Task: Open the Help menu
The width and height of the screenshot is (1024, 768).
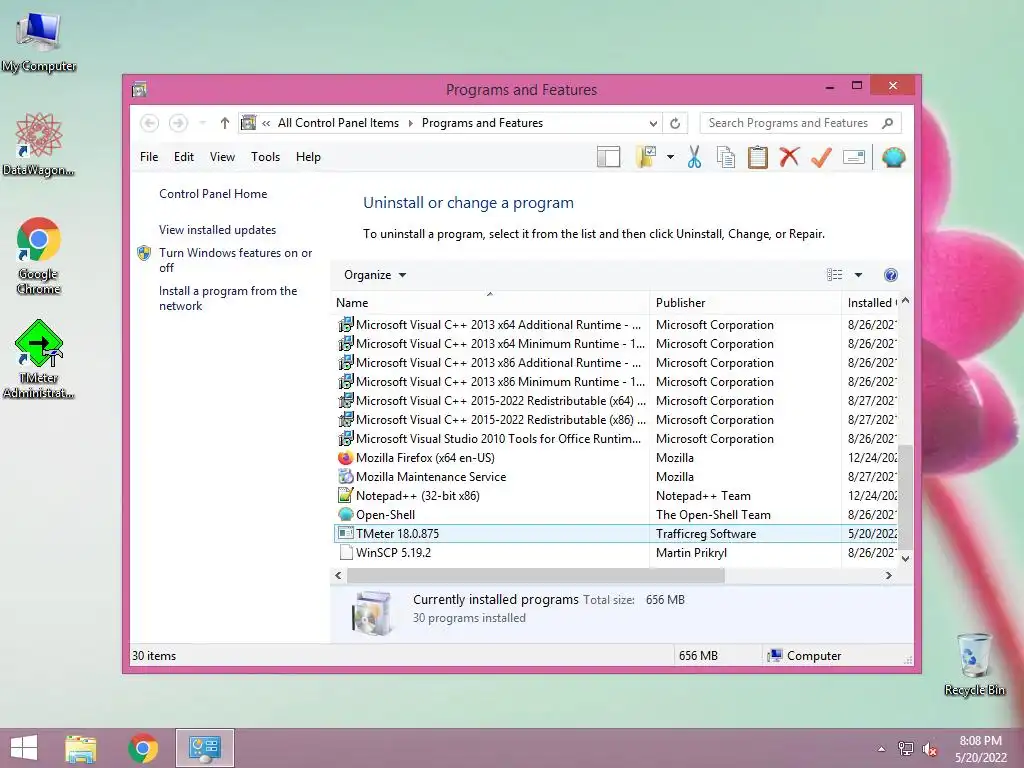Action: pos(308,157)
